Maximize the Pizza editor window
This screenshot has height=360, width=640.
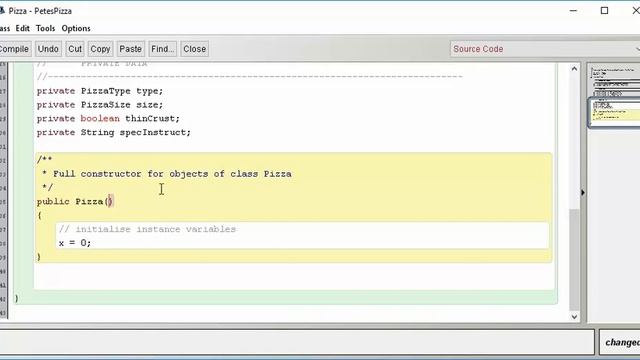[604, 11]
